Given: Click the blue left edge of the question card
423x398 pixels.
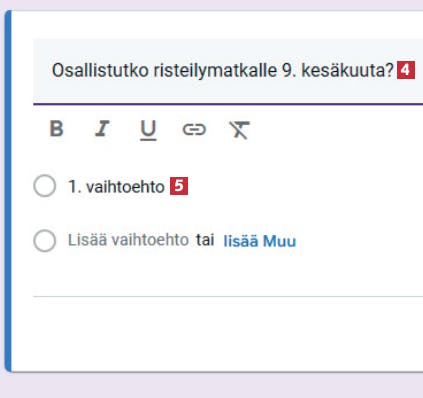Looking at the screenshot, I should [x=8, y=191].
